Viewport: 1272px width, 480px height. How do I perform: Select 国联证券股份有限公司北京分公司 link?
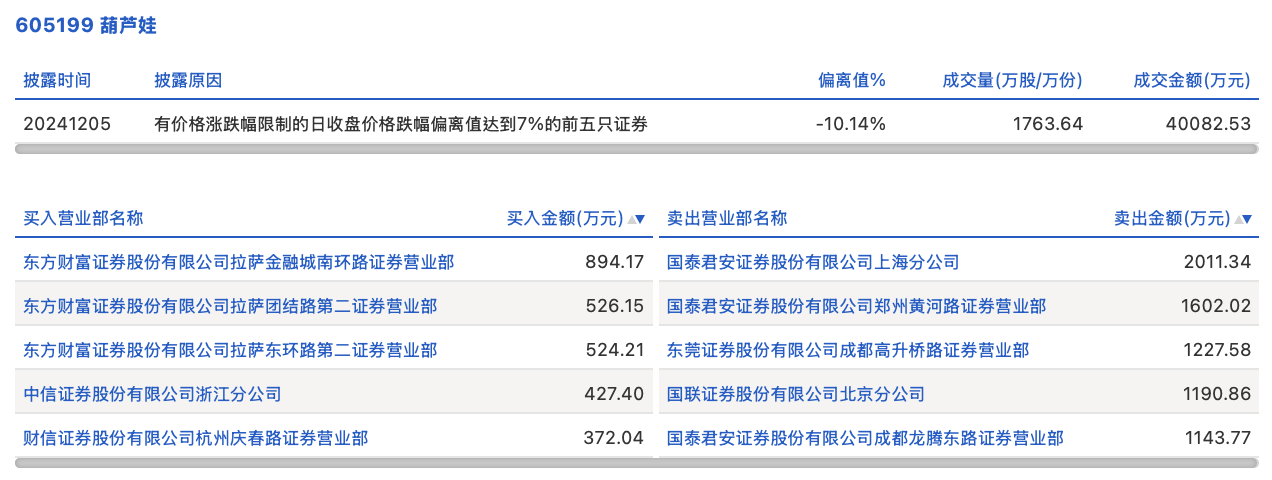point(796,394)
